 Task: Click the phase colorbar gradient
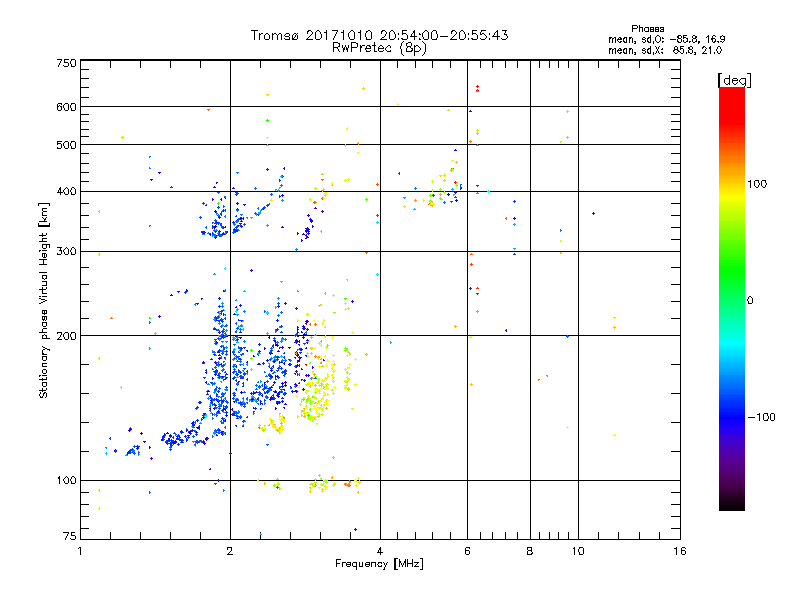click(732, 298)
